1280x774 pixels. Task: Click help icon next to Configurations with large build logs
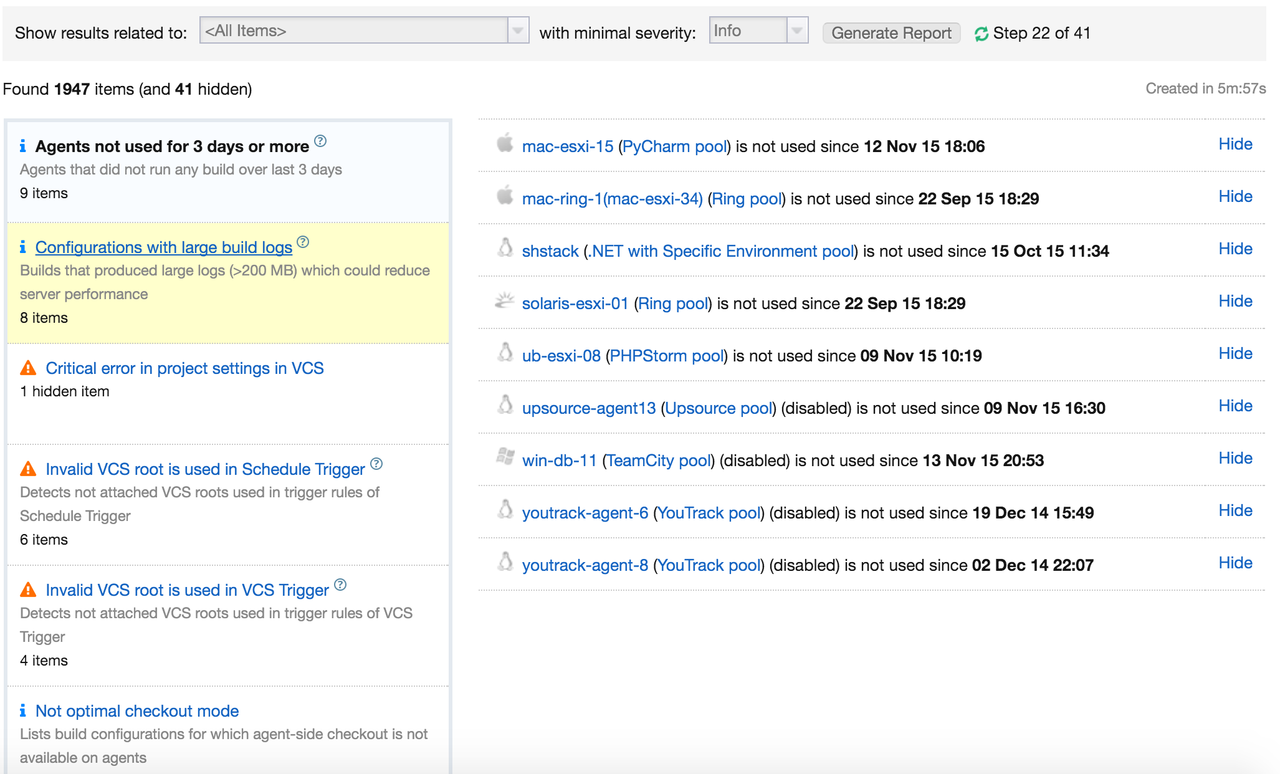point(303,242)
